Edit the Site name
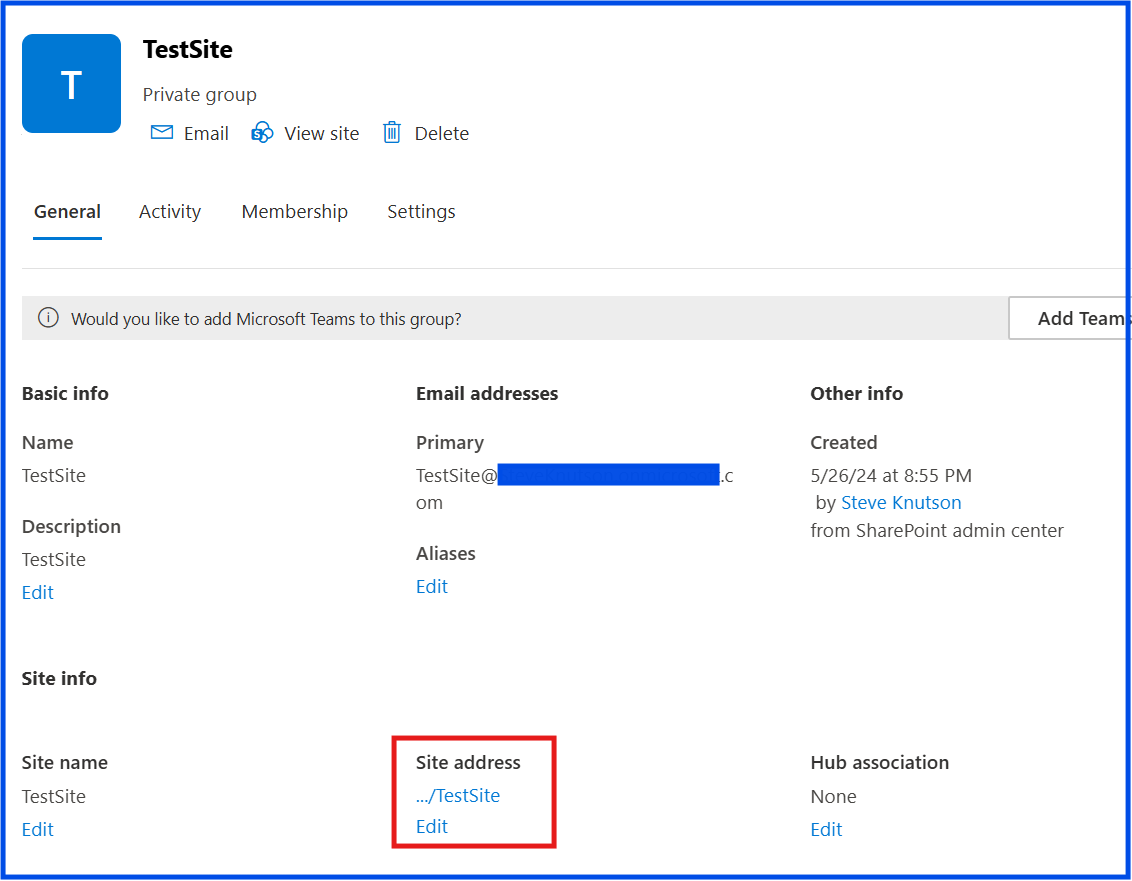 coord(38,830)
